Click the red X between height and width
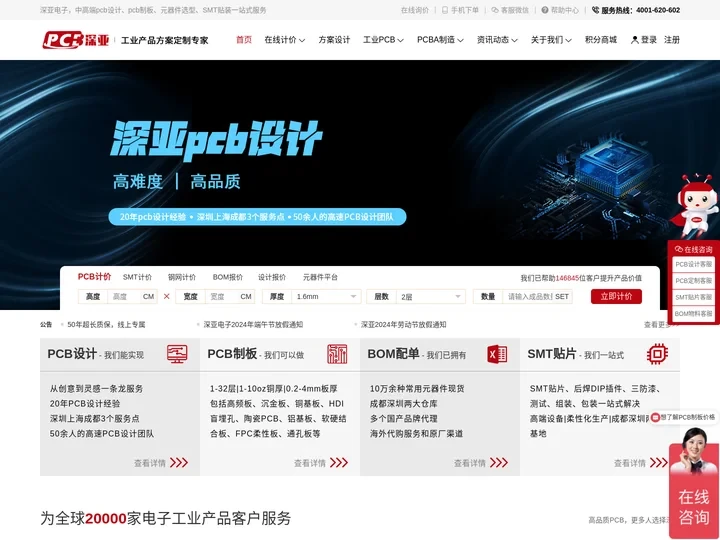The height and width of the screenshot is (540, 720). (x=167, y=296)
